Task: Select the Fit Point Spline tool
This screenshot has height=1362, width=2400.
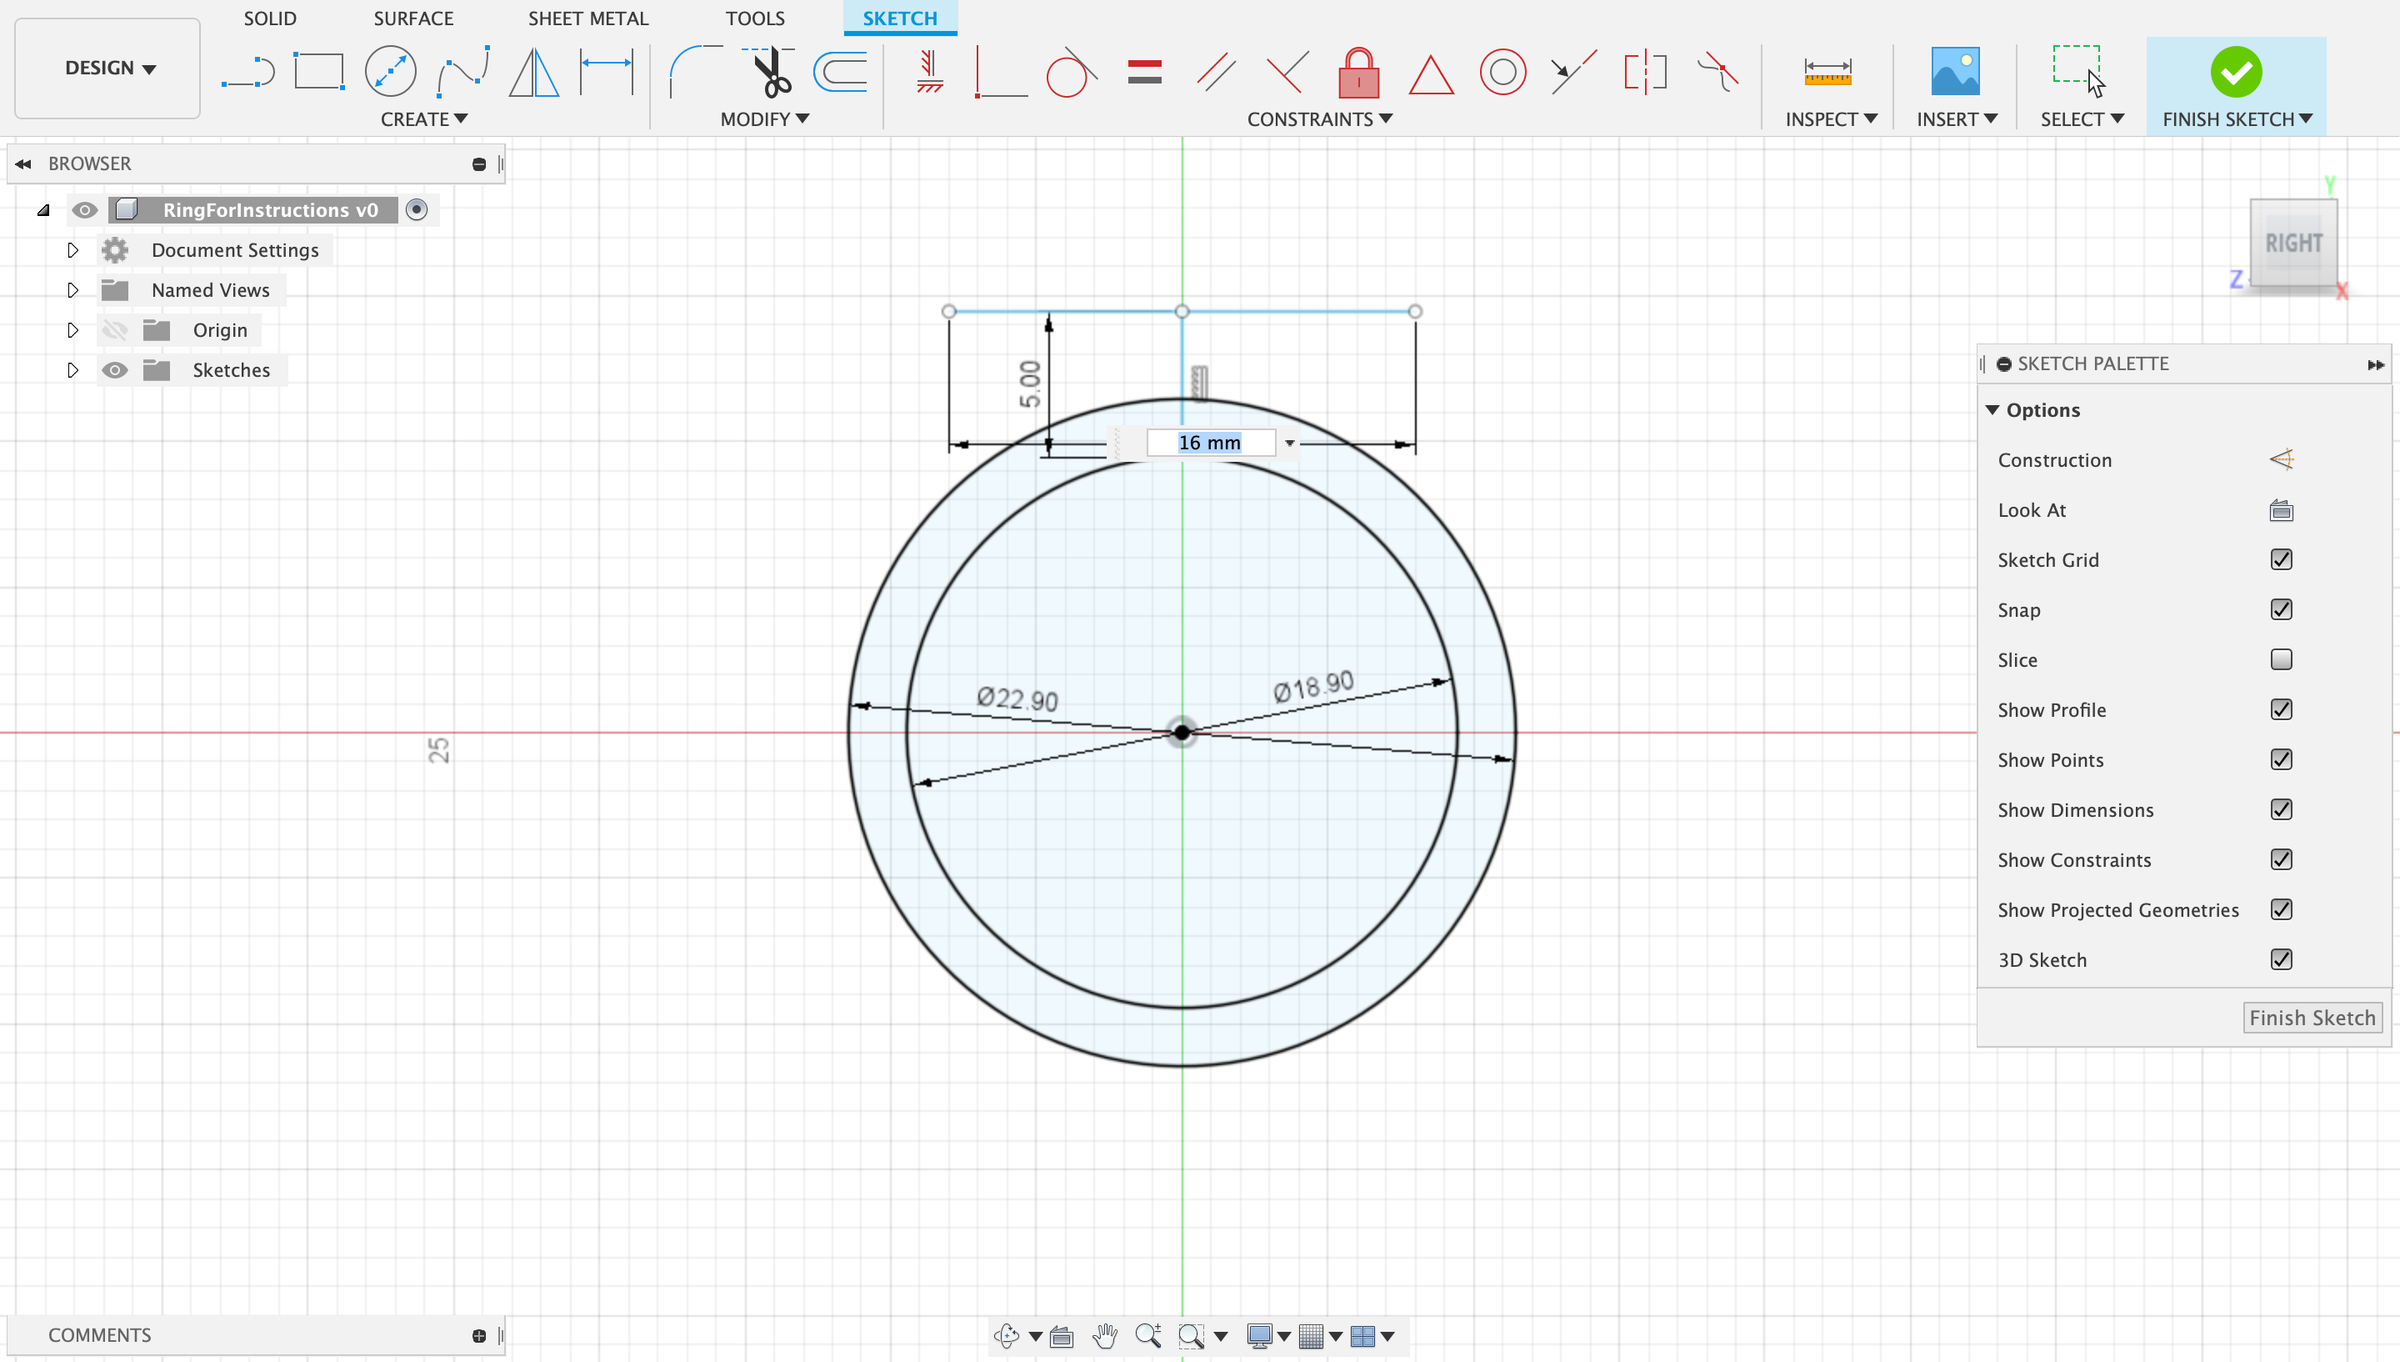Action: pyautogui.click(x=461, y=70)
